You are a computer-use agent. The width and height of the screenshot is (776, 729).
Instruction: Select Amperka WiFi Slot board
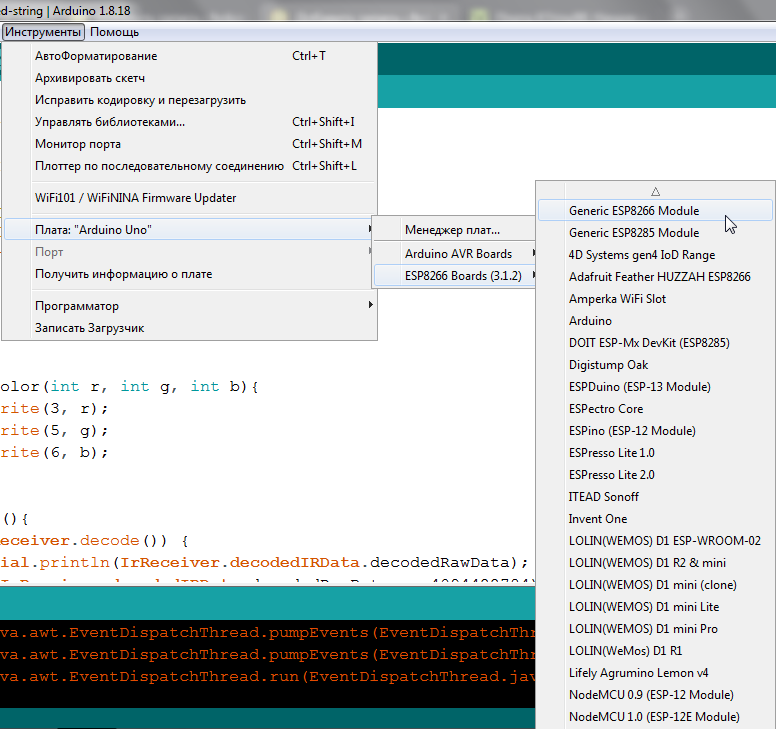pos(655,299)
